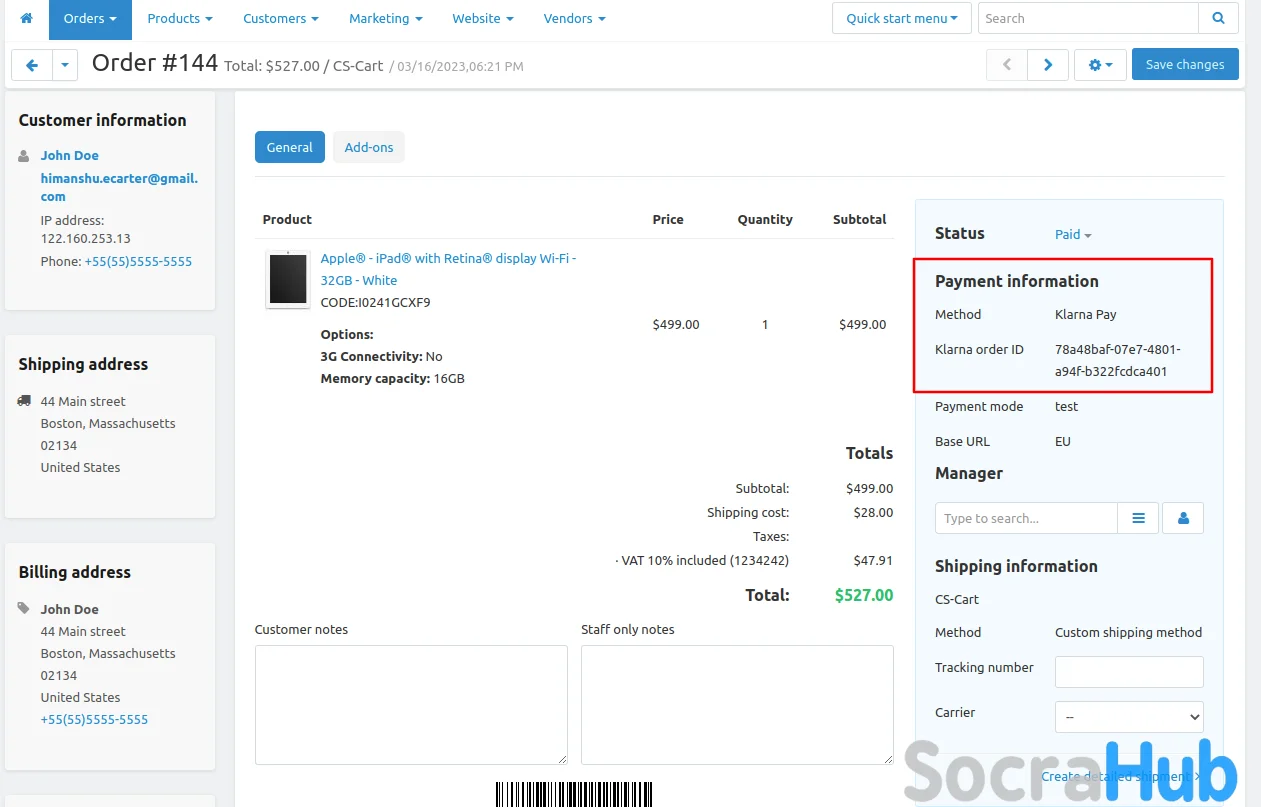
Task: Expand the Quick start menu
Action: point(901,19)
